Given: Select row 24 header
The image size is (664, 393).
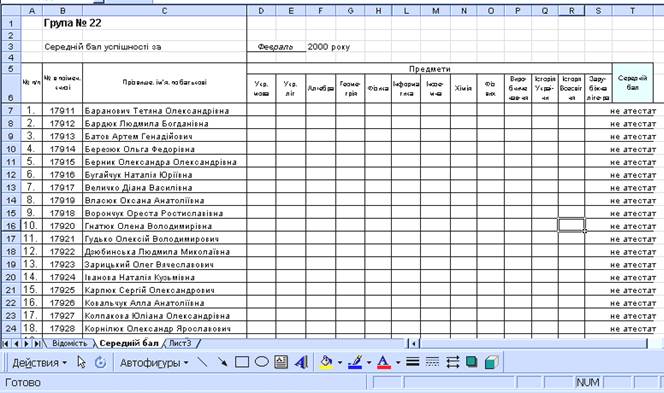Looking at the screenshot, I should pyautogui.click(x=11, y=328).
